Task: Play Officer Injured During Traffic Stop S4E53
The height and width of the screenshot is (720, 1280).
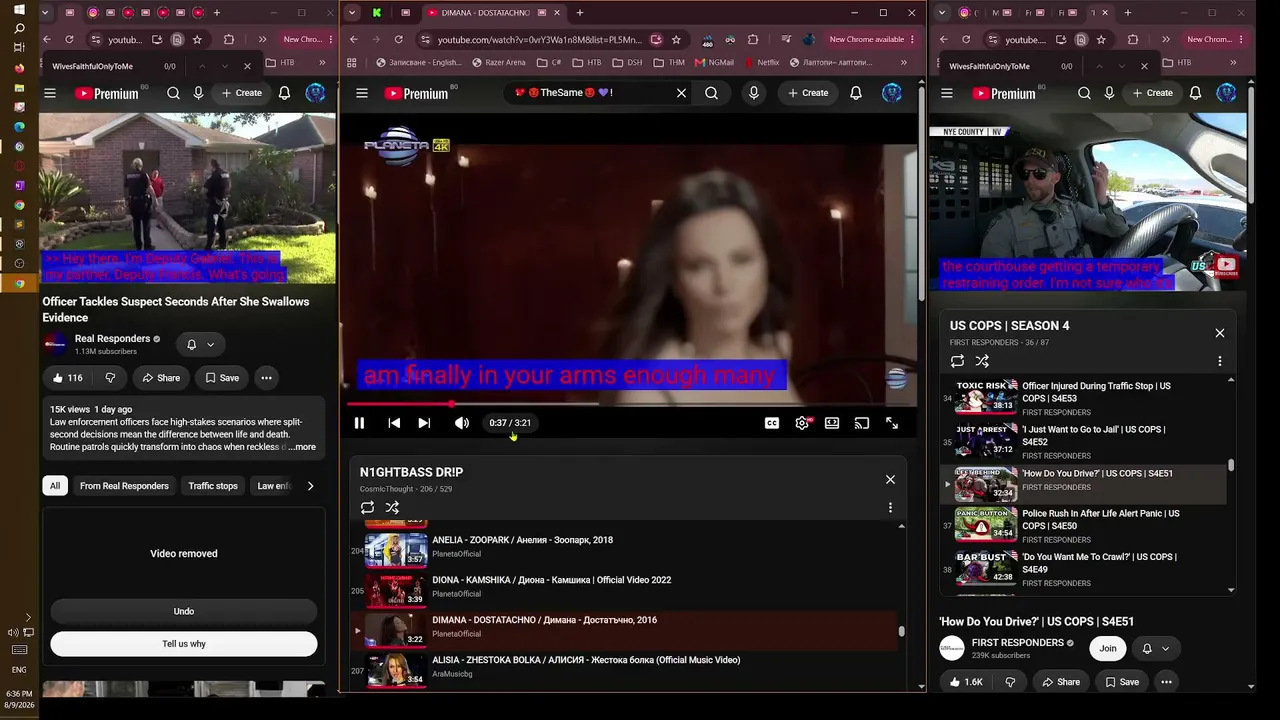Action: [x=1084, y=398]
